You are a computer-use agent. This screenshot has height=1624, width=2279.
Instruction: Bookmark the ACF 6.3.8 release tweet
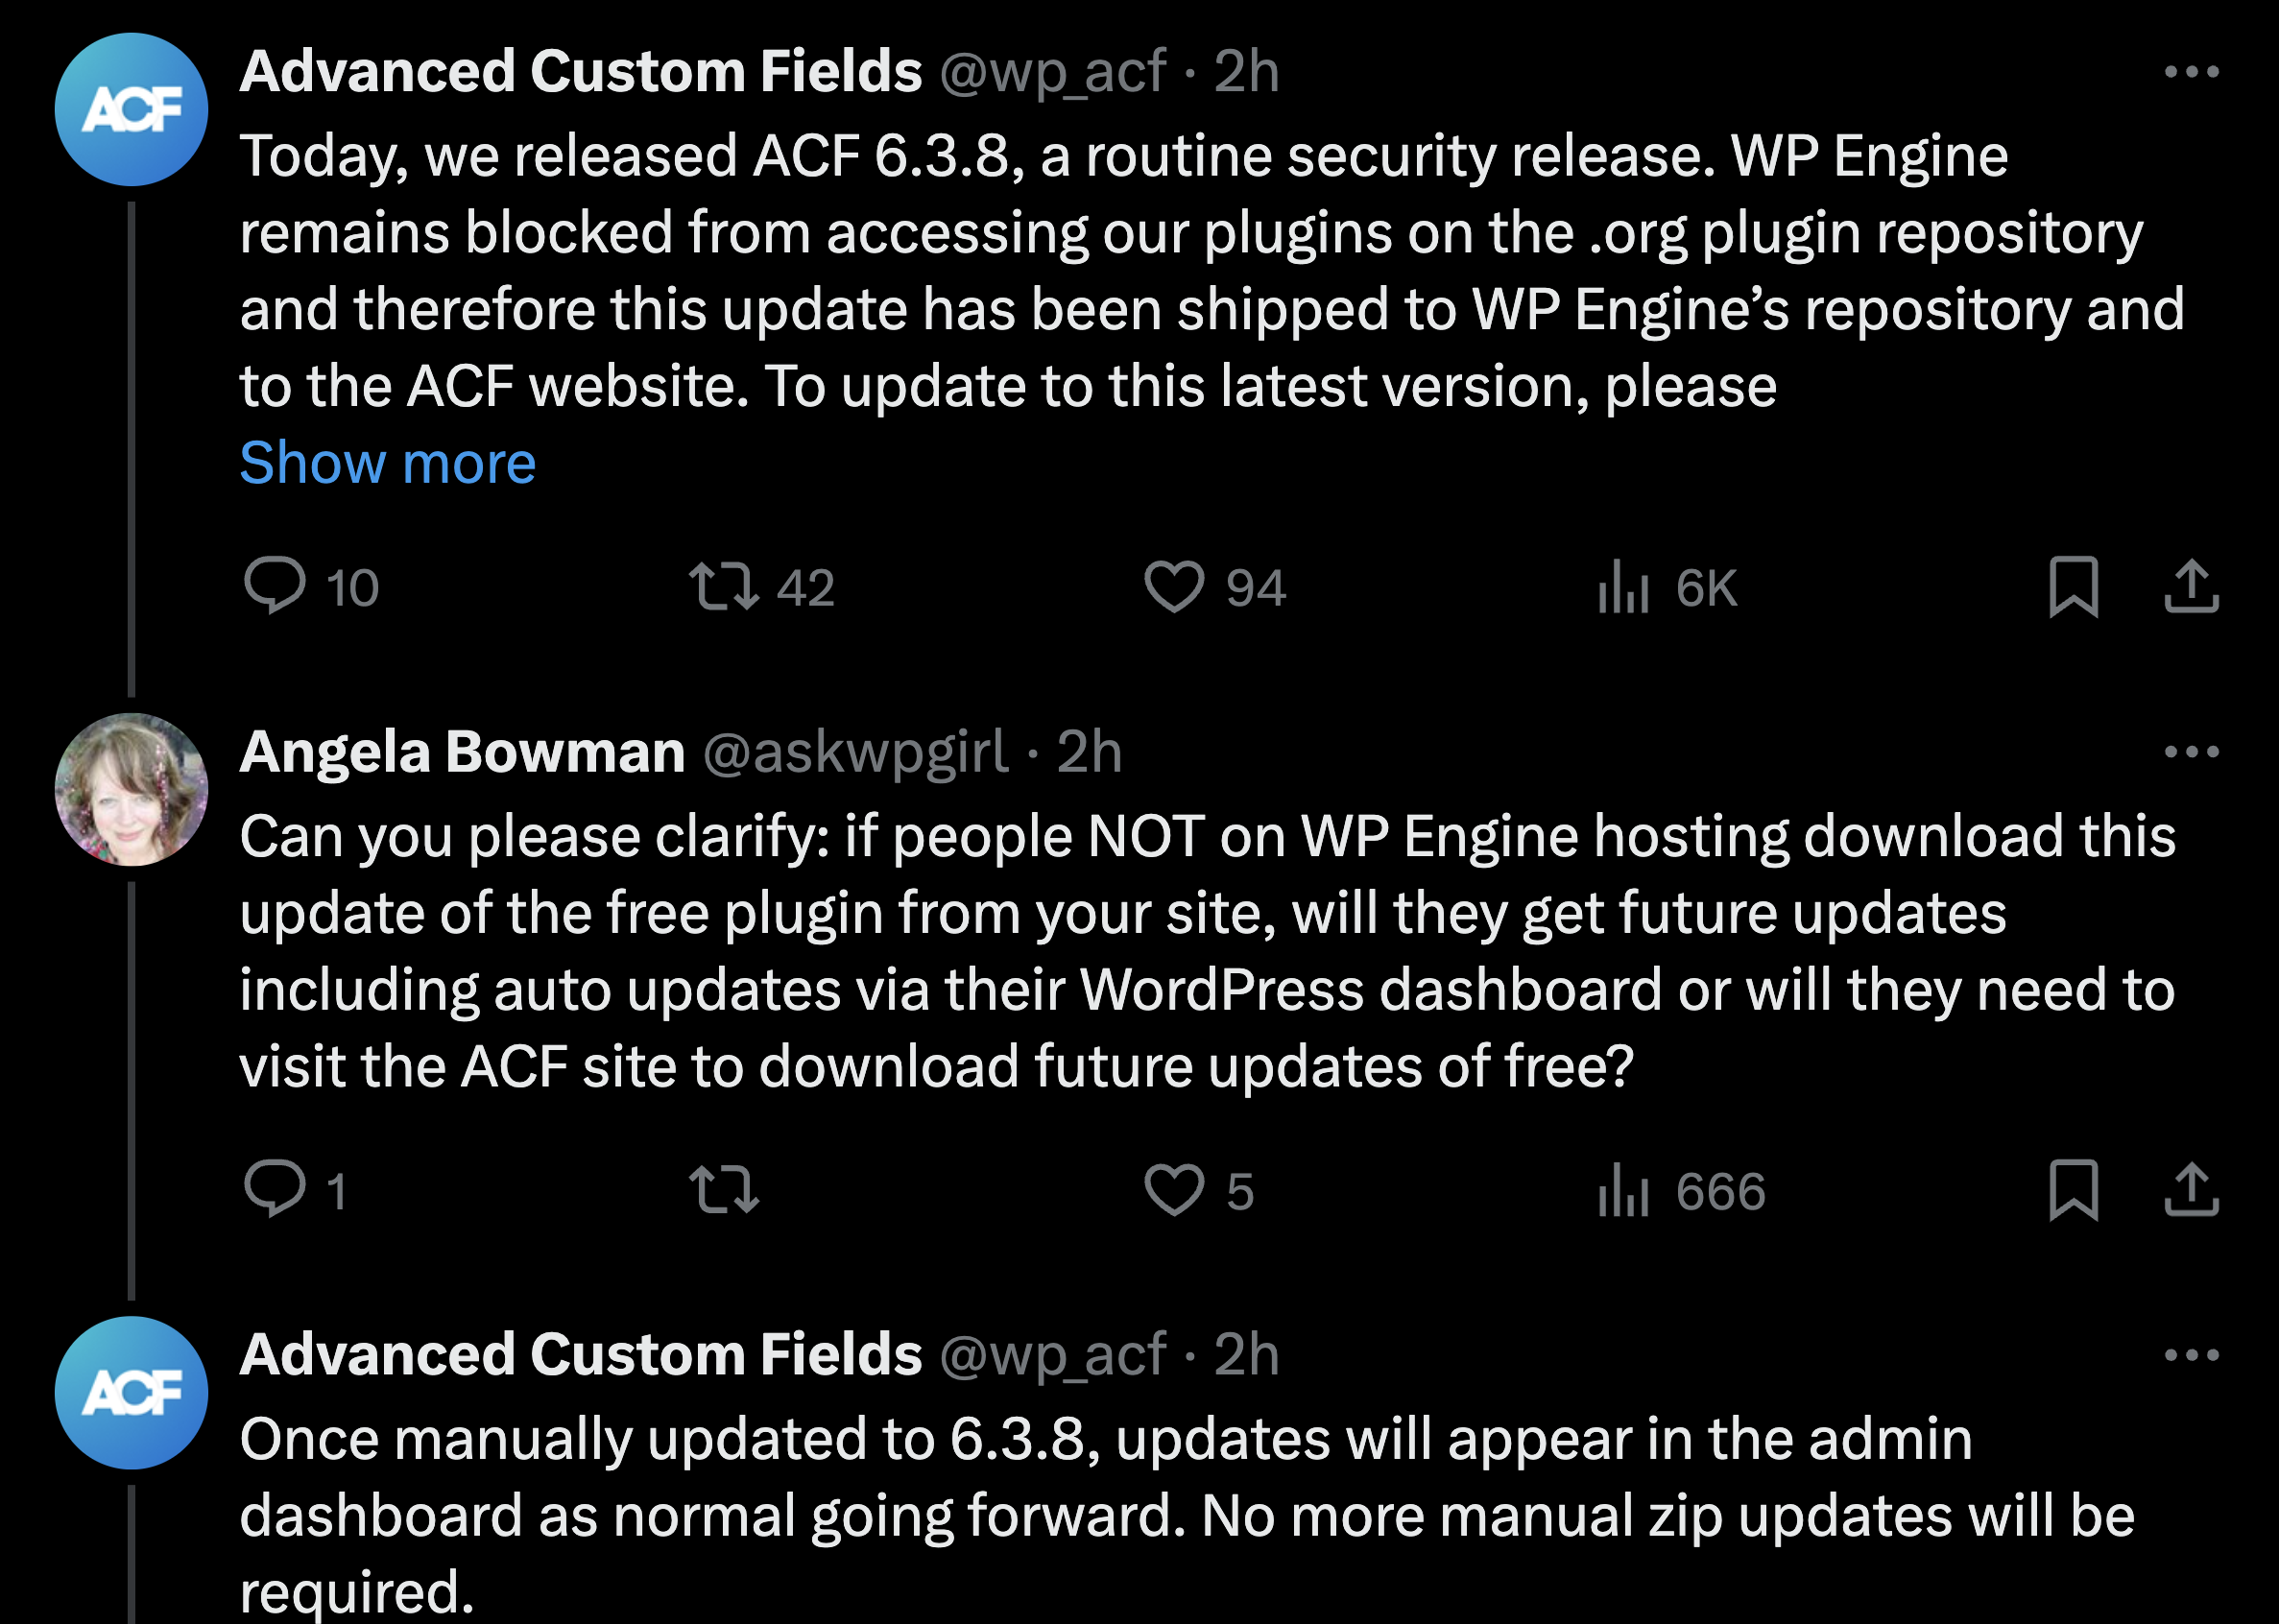tap(2073, 586)
